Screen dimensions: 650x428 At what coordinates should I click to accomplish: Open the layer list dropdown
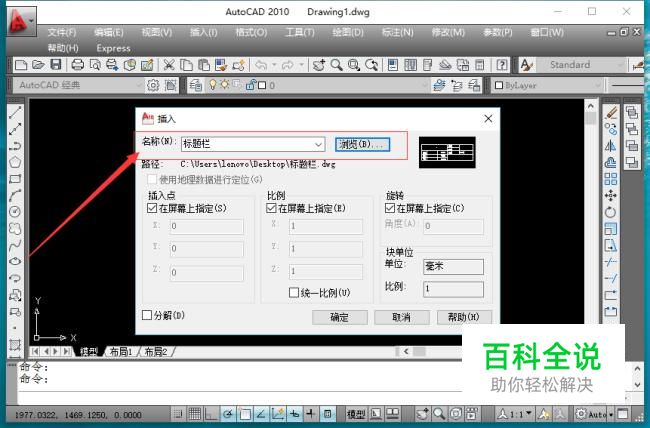point(424,85)
